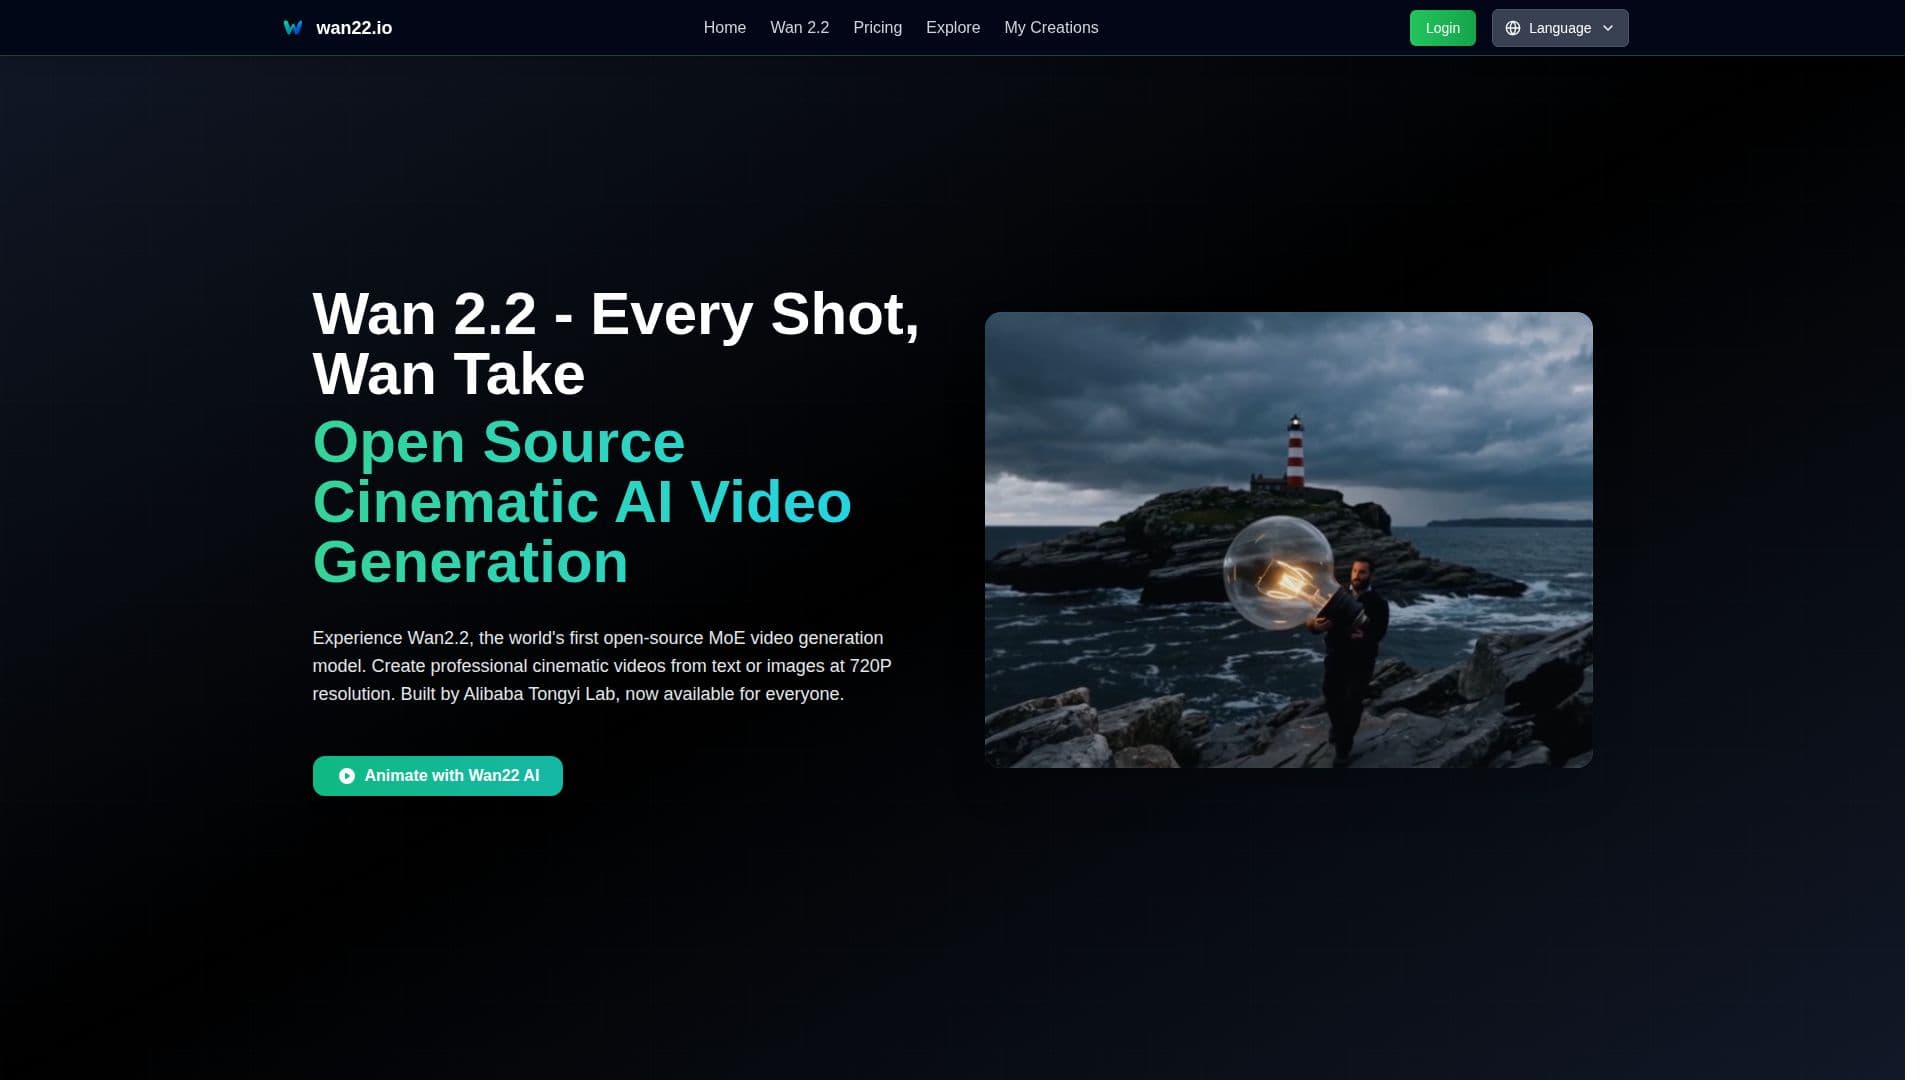Viewport: 1920px width, 1080px height.
Task: Click the play icon in Animate button
Action: (346, 776)
